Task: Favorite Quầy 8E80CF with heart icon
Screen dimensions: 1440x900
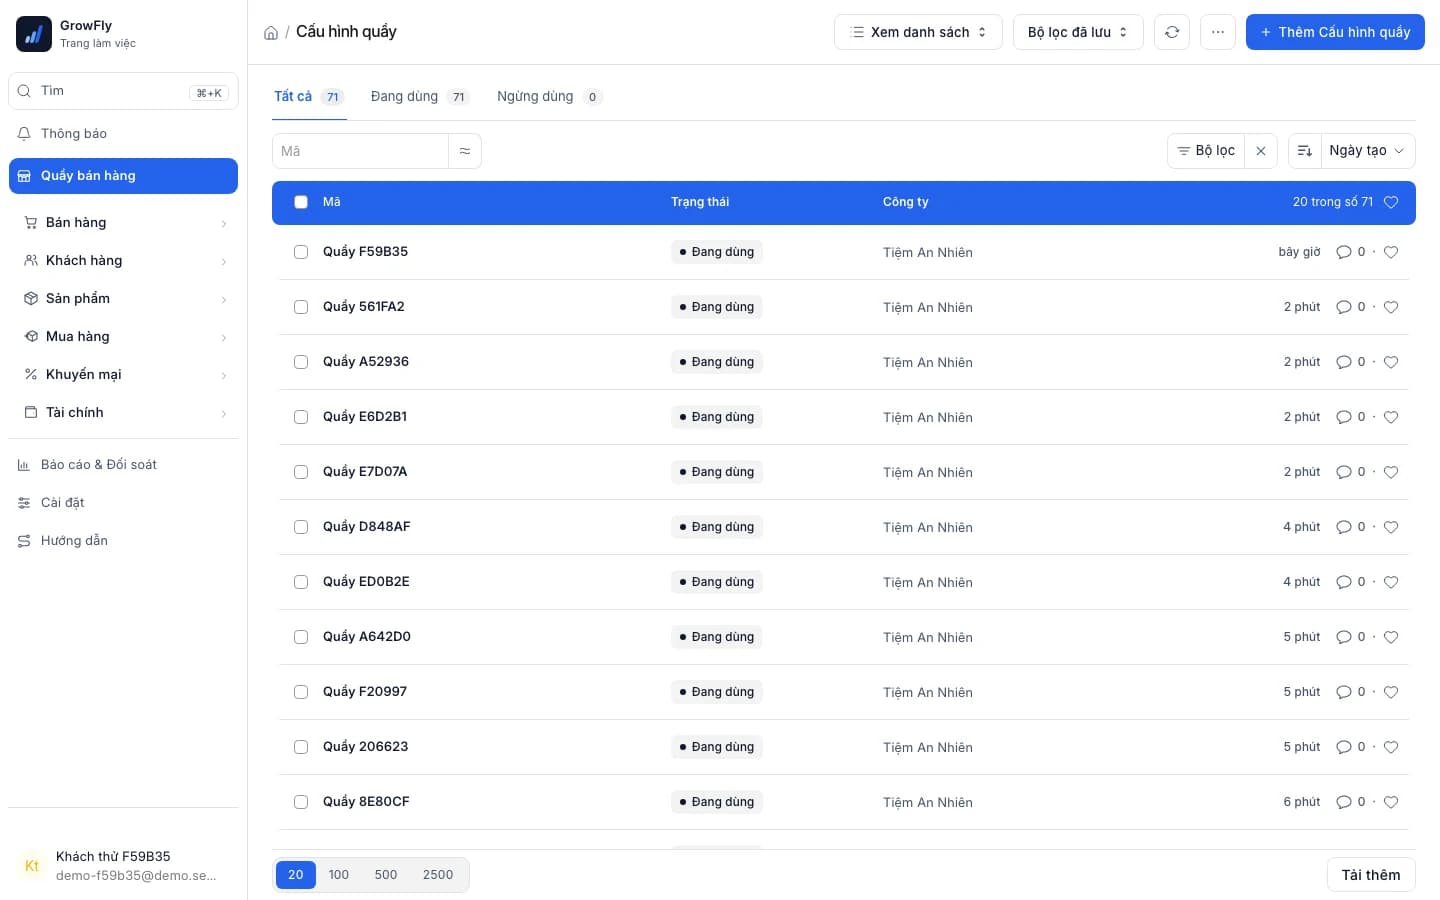Action: (1391, 802)
